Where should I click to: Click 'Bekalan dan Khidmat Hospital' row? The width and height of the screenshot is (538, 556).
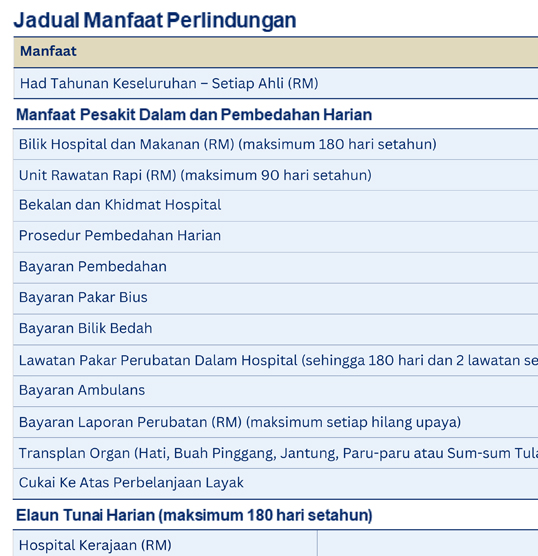point(276,206)
